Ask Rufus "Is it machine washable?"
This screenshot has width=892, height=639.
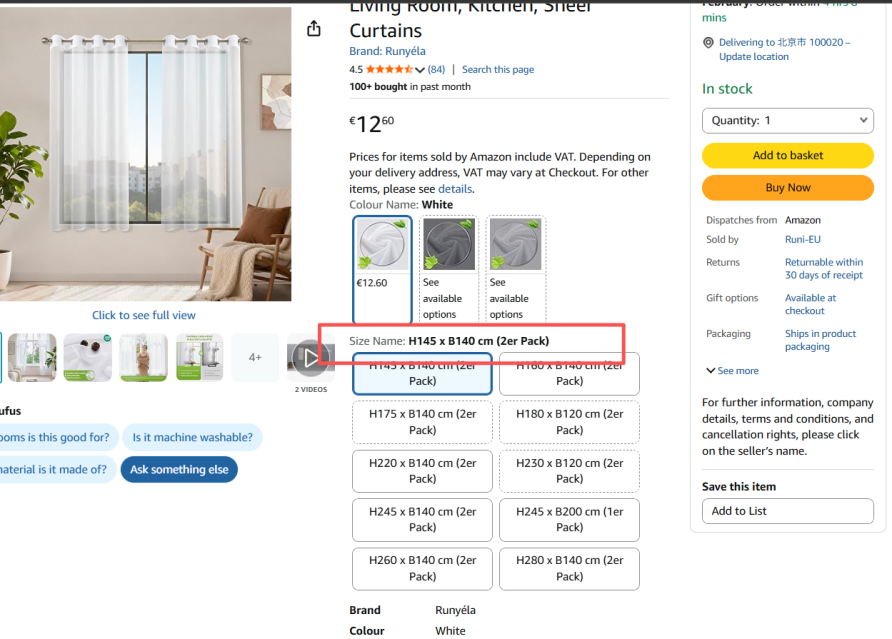[x=192, y=437]
